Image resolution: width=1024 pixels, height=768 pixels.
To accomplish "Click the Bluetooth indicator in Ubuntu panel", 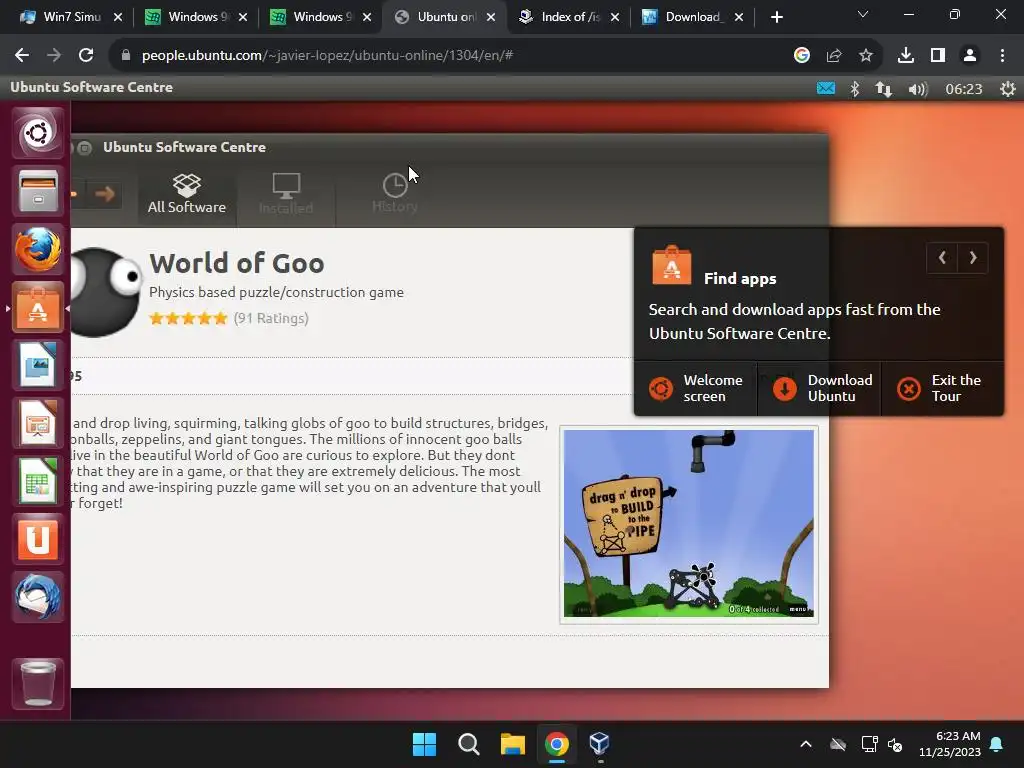I will (854, 88).
